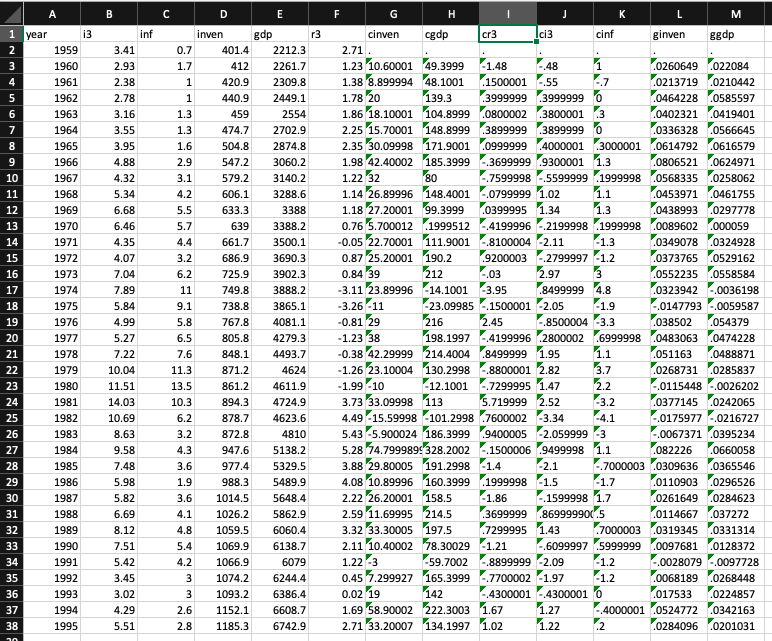
Task: Select the cell containing year 1959
Action: (x=52, y=50)
